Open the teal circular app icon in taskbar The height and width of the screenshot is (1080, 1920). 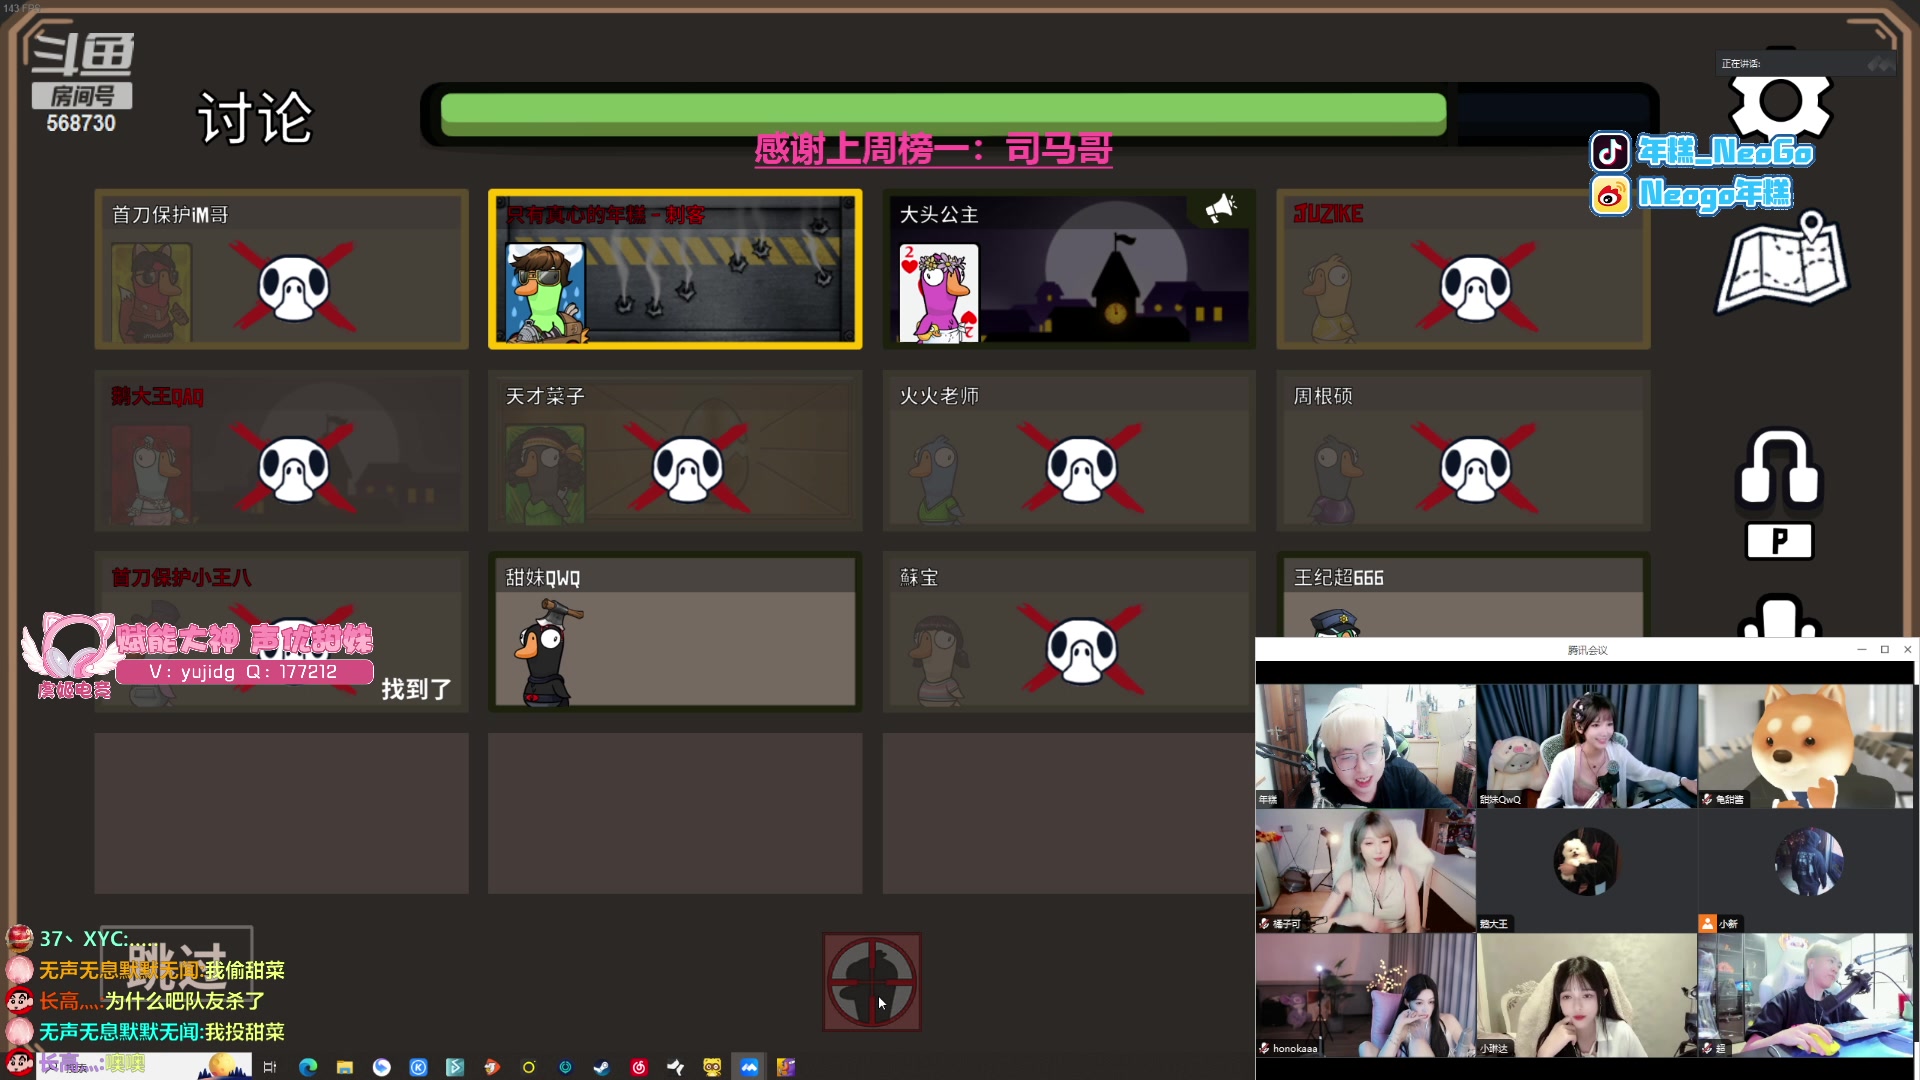coord(565,1067)
